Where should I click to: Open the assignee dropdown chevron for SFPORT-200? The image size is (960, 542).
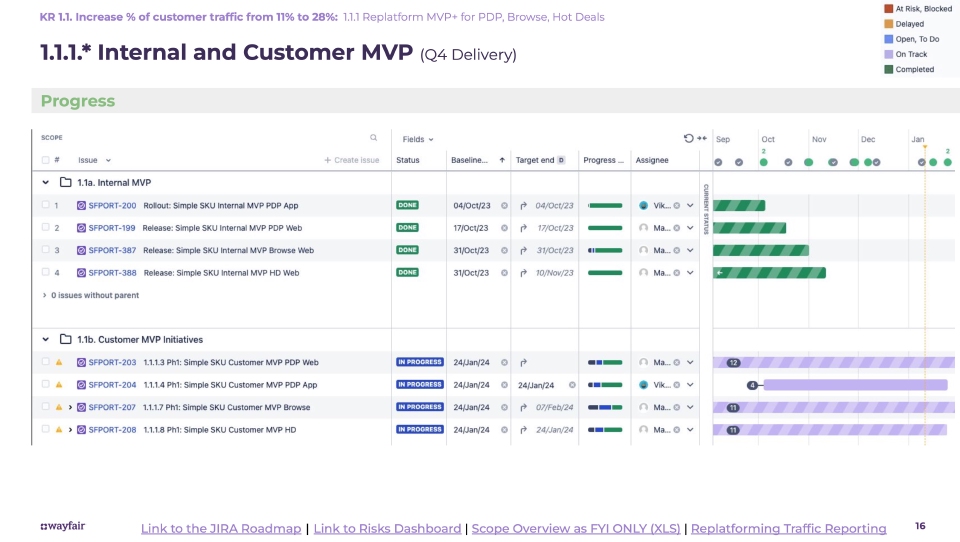click(690, 206)
